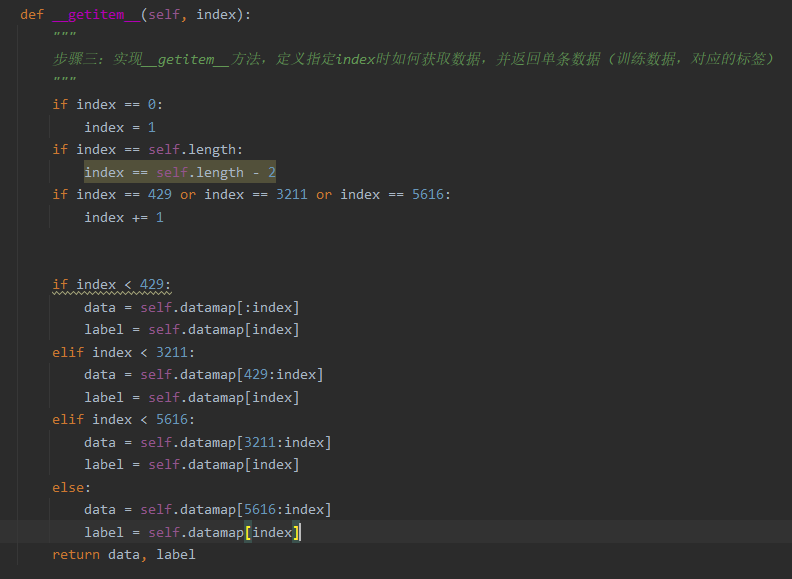The image size is (792, 579).
Task: Click the 'else:' line
Action: [x=71, y=487]
